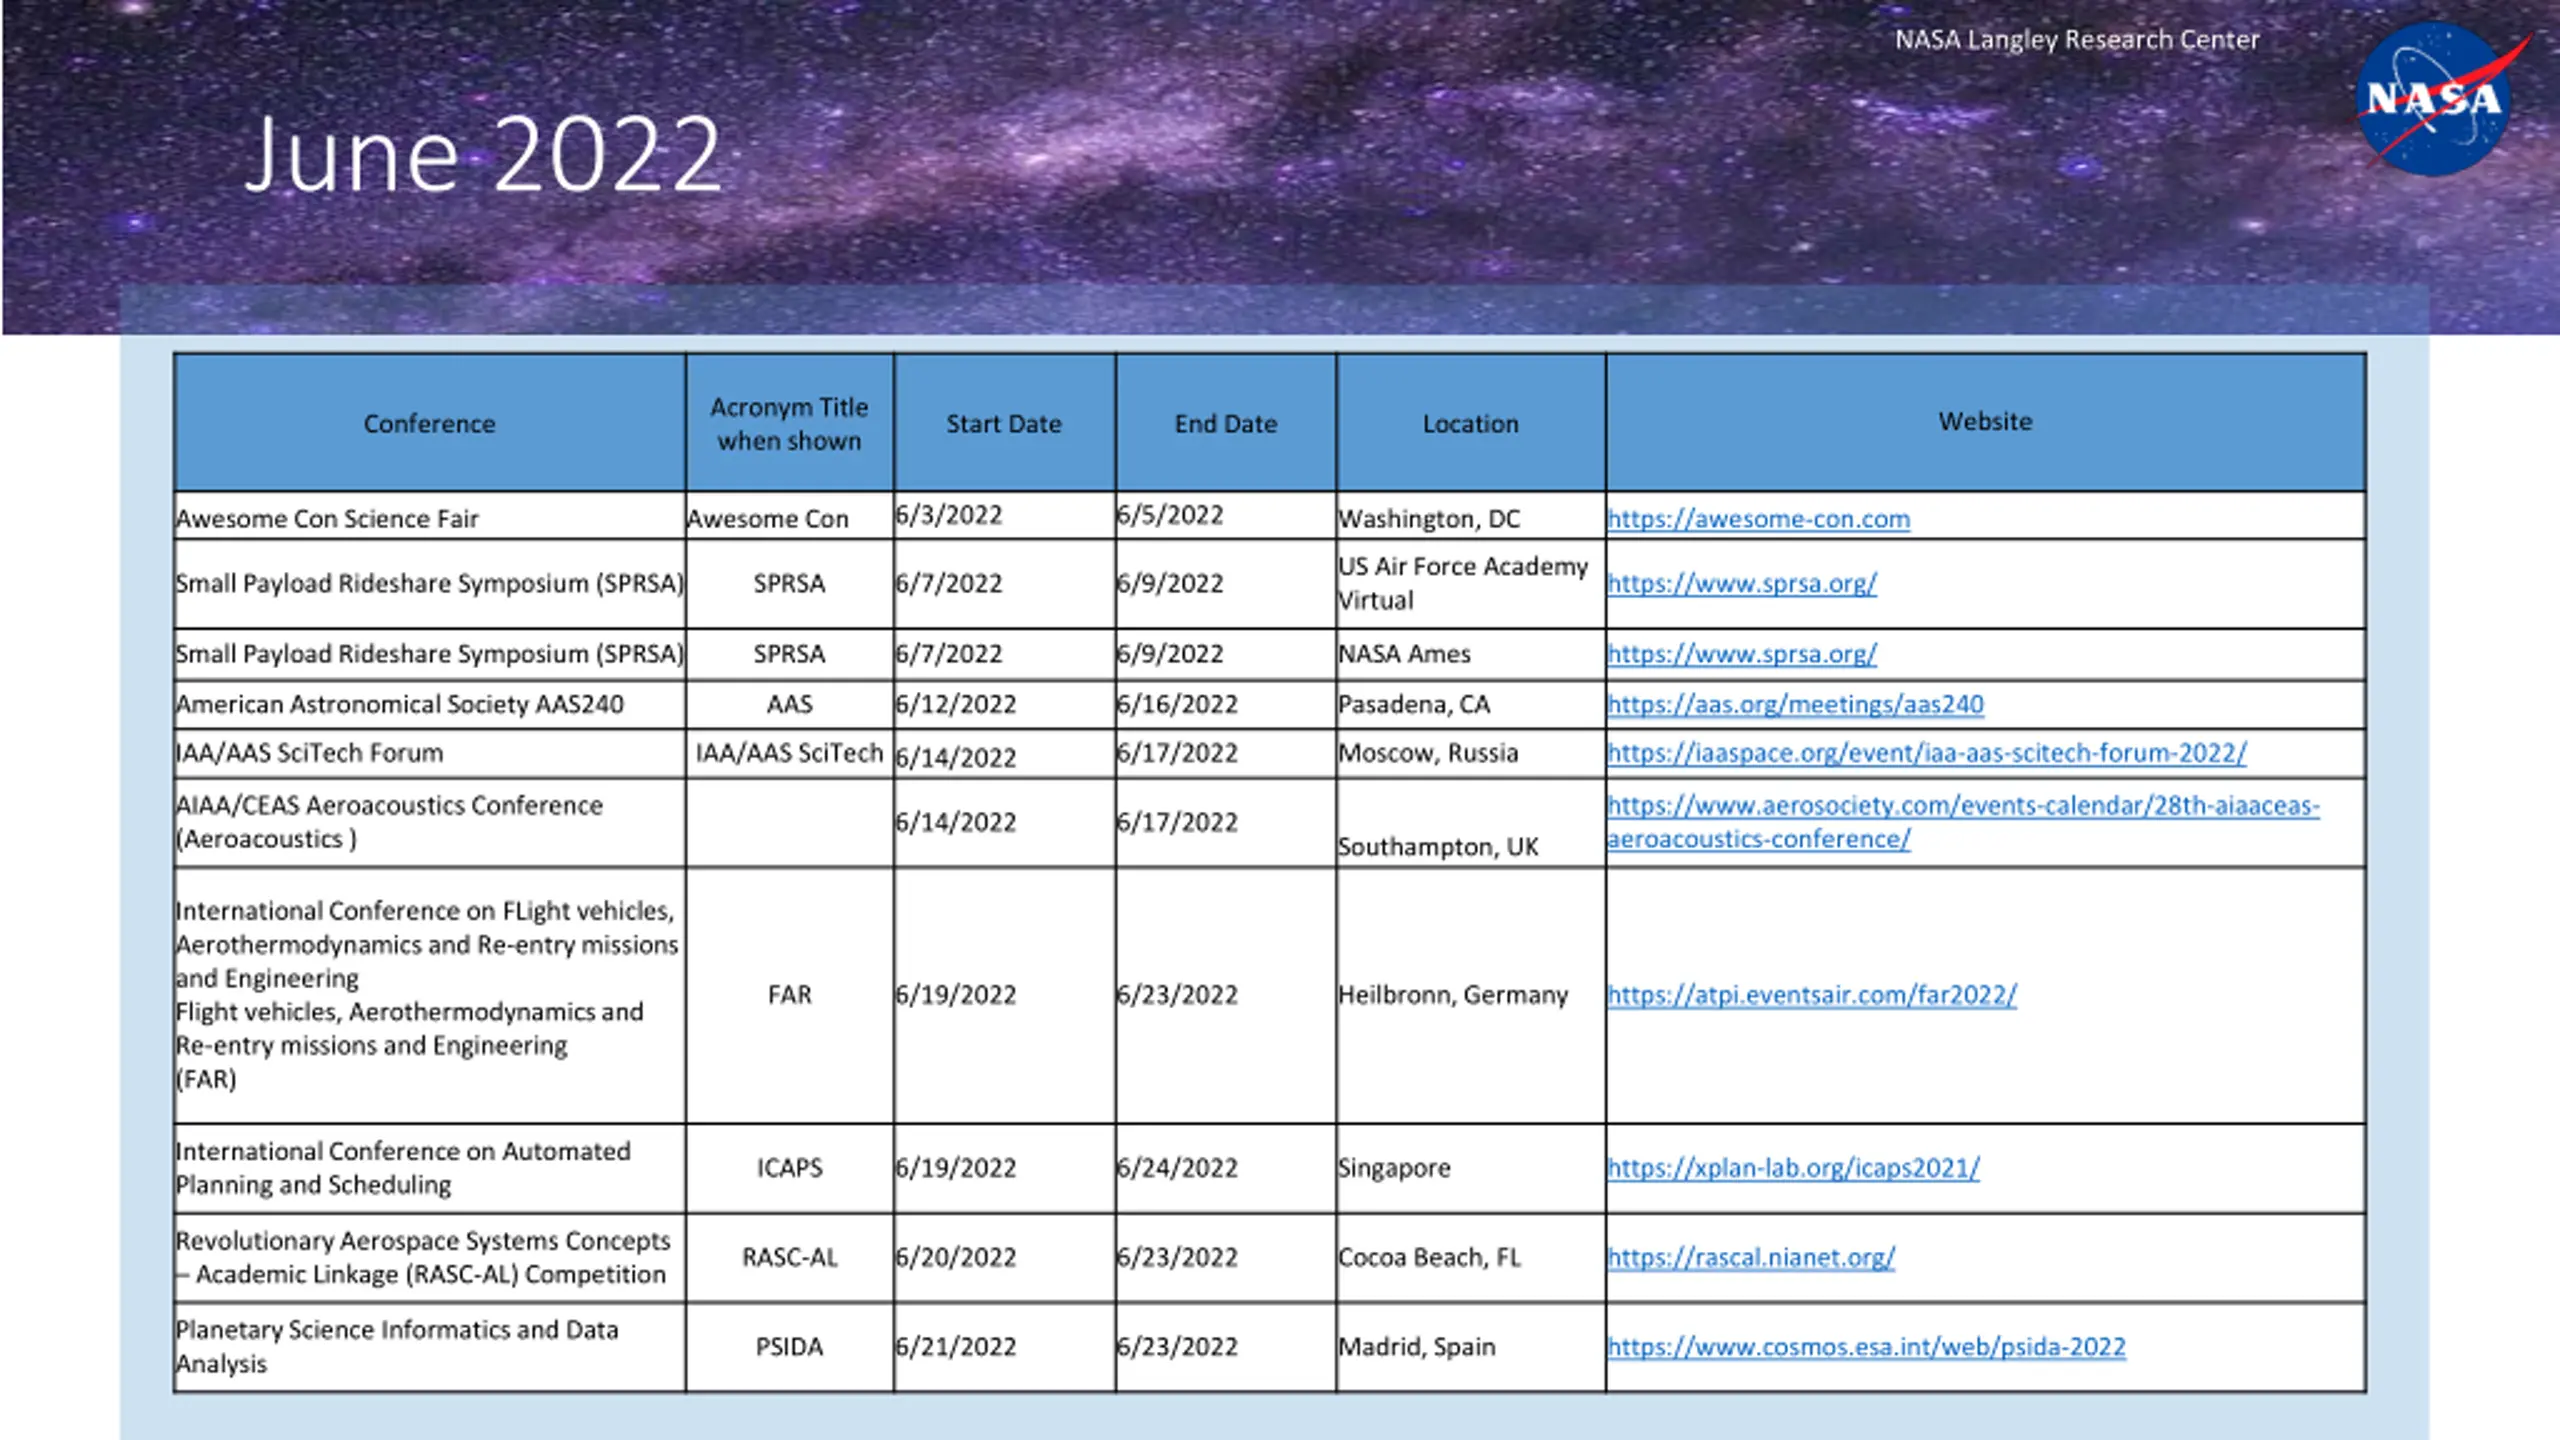Open the iaaspace.org SciTech forum link
The image size is (2560, 1440).
(x=1926, y=753)
